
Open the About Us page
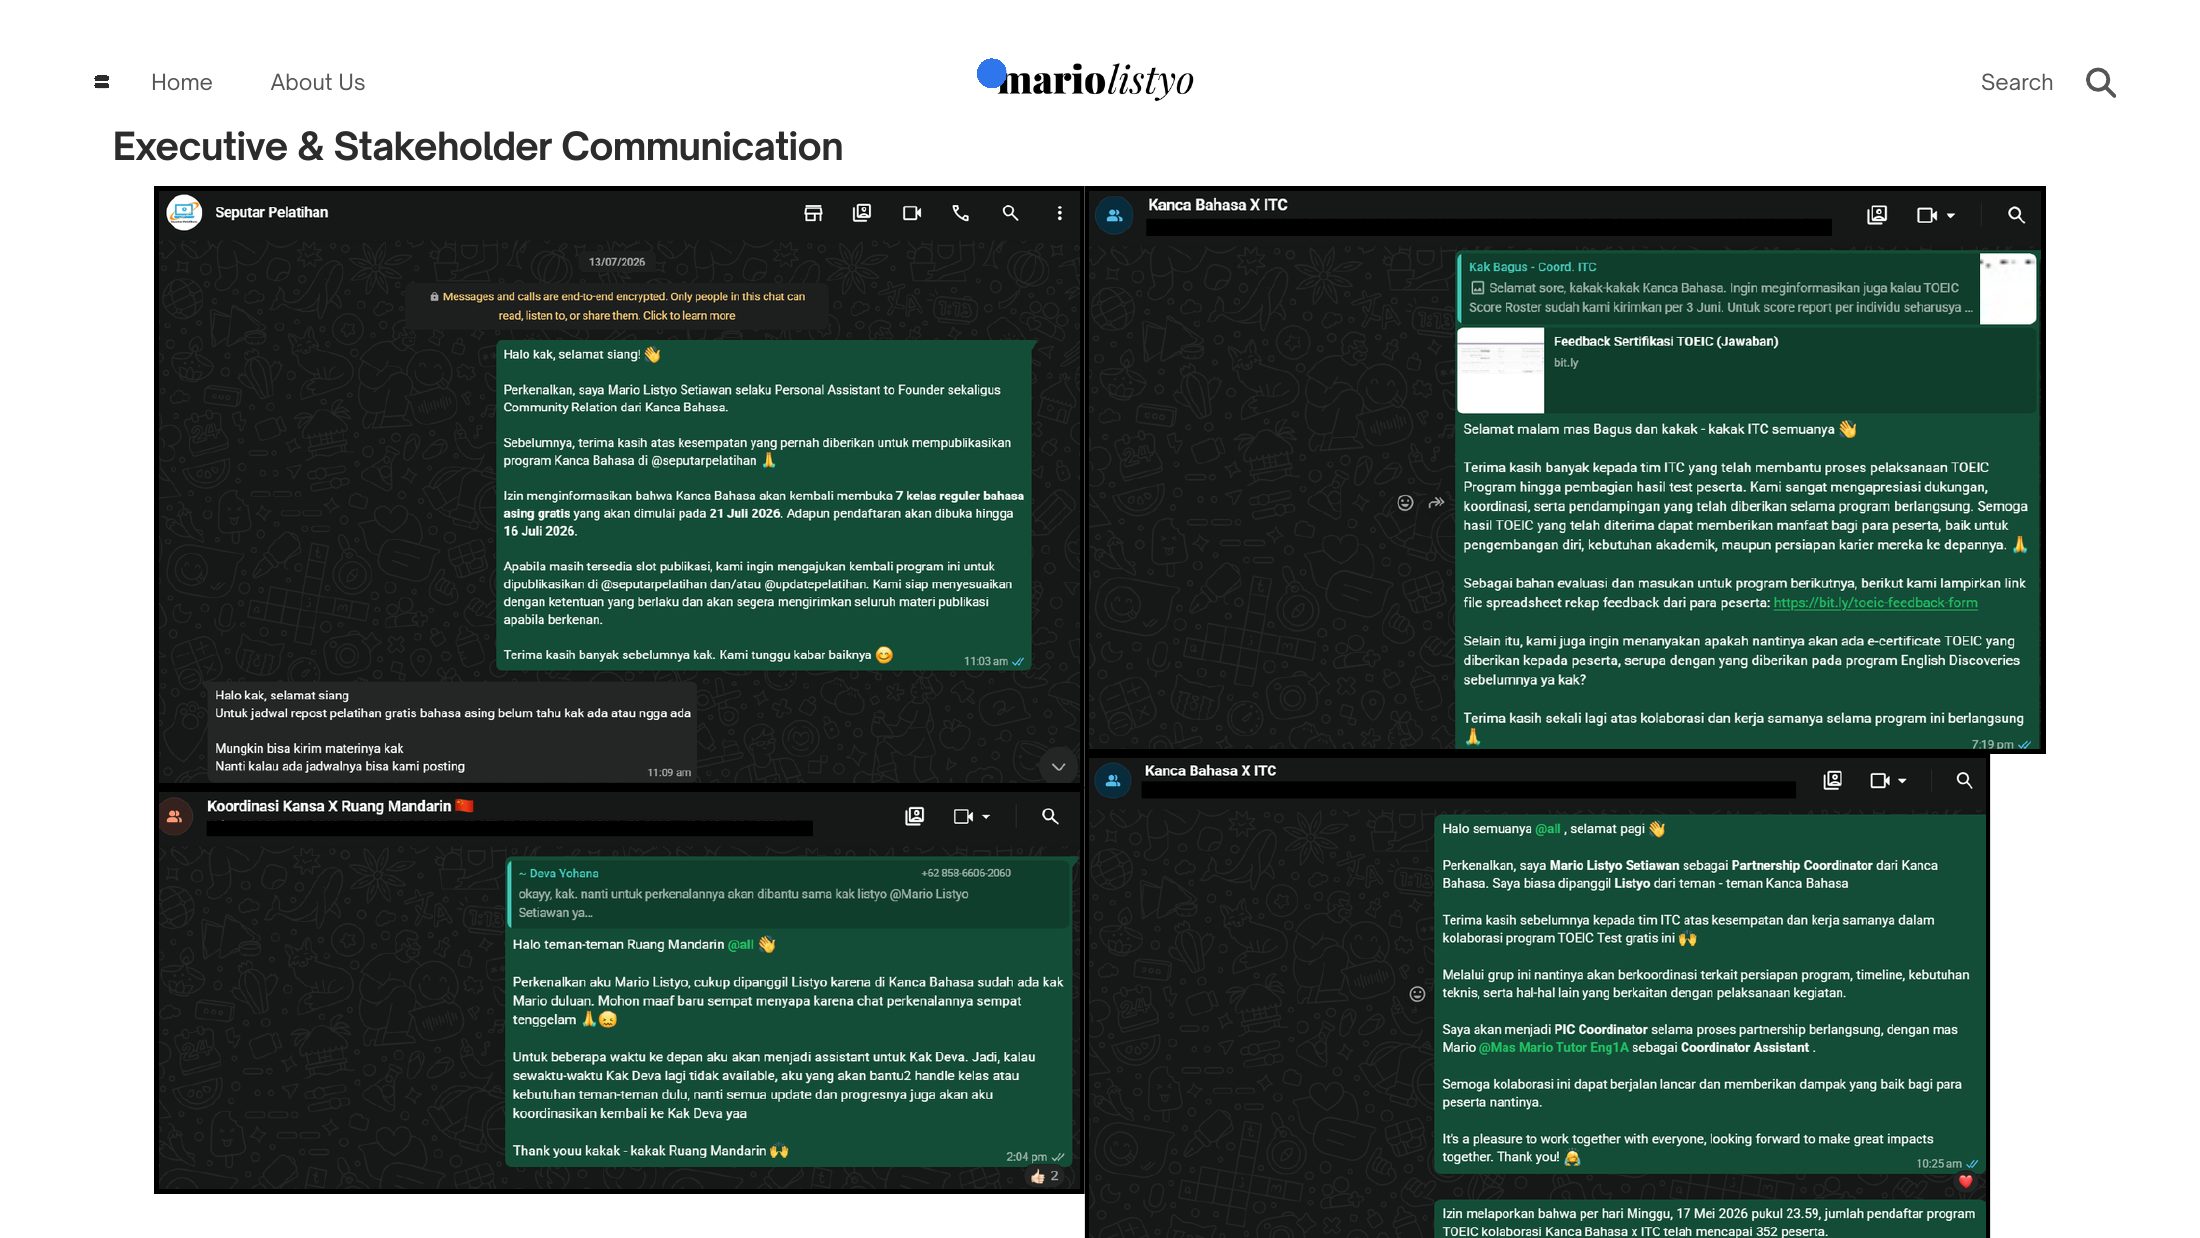tap(317, 82)
